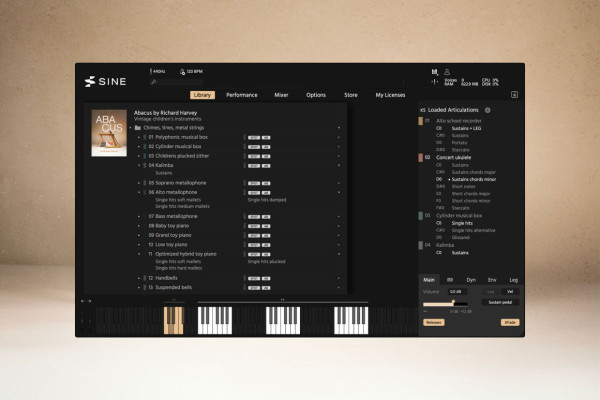Collapse the 06 Alto metallophone entry
The height and width of the screenshot is (400, 600).
[139, 191]
